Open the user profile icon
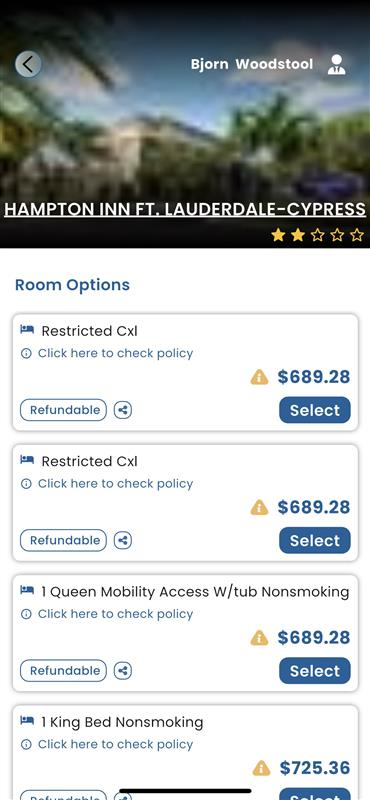The width and height of the screenshot is (370, 800). coord(336,65)
